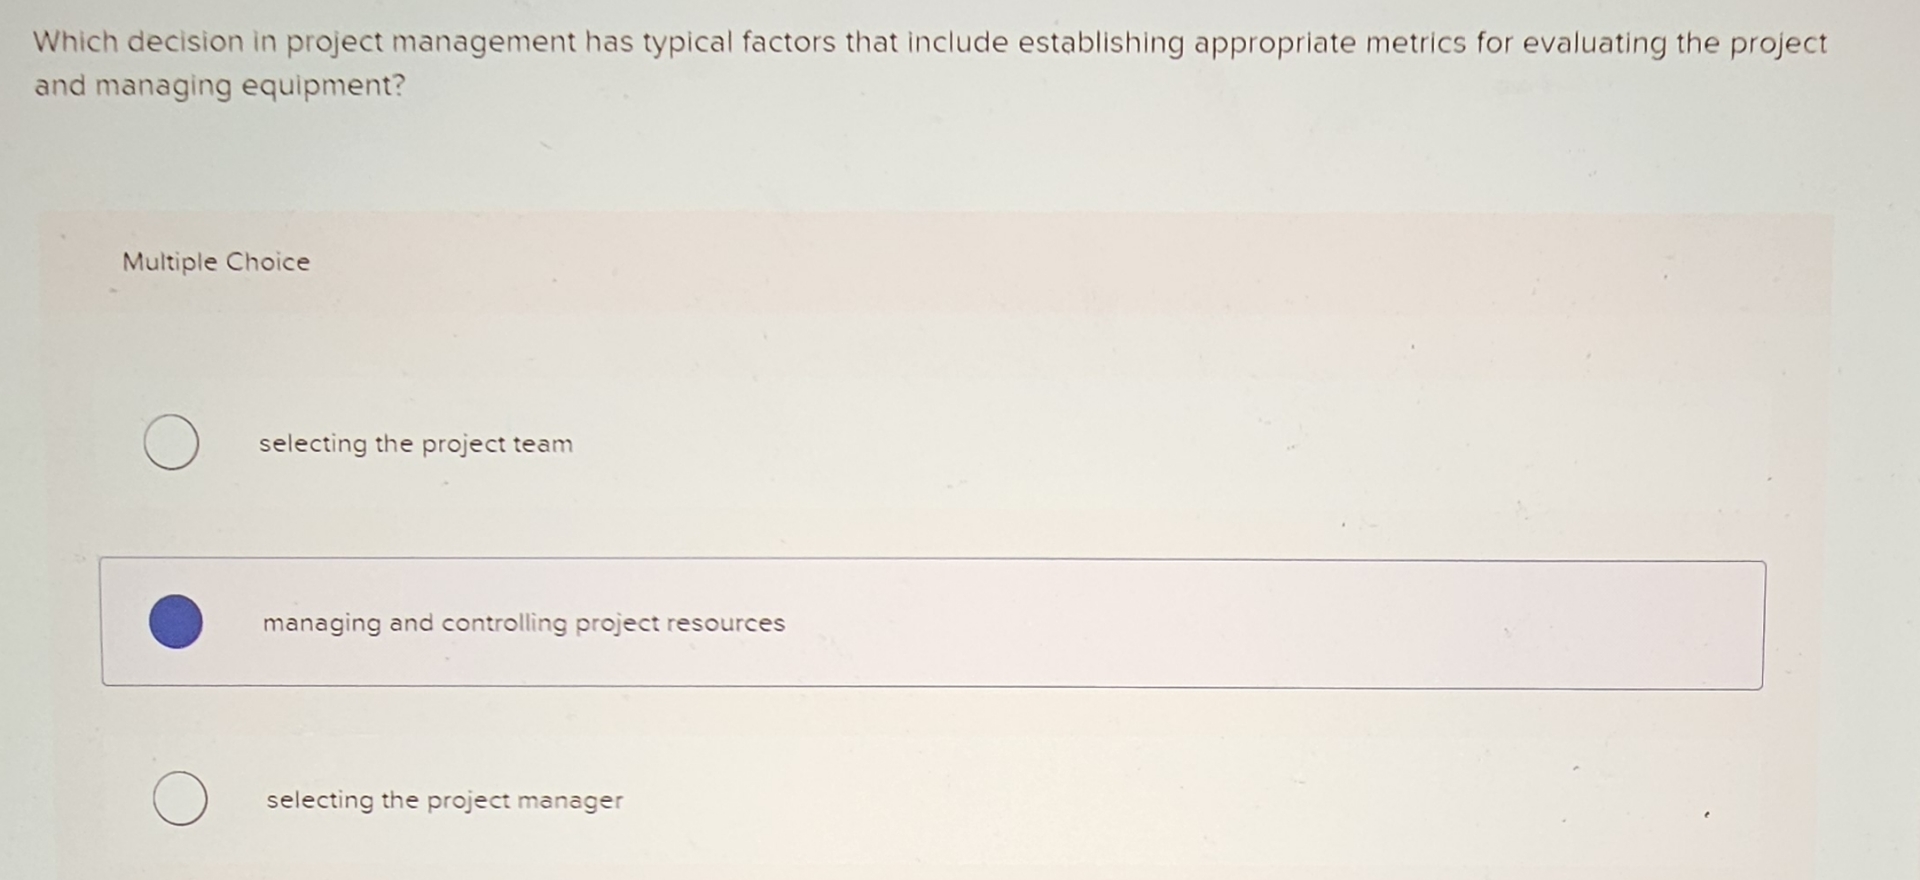The image size is (1920, 880).
Task: Click the 'managing and controlling project resources' text
Action: pyautogui.click(x=523, y=623)
